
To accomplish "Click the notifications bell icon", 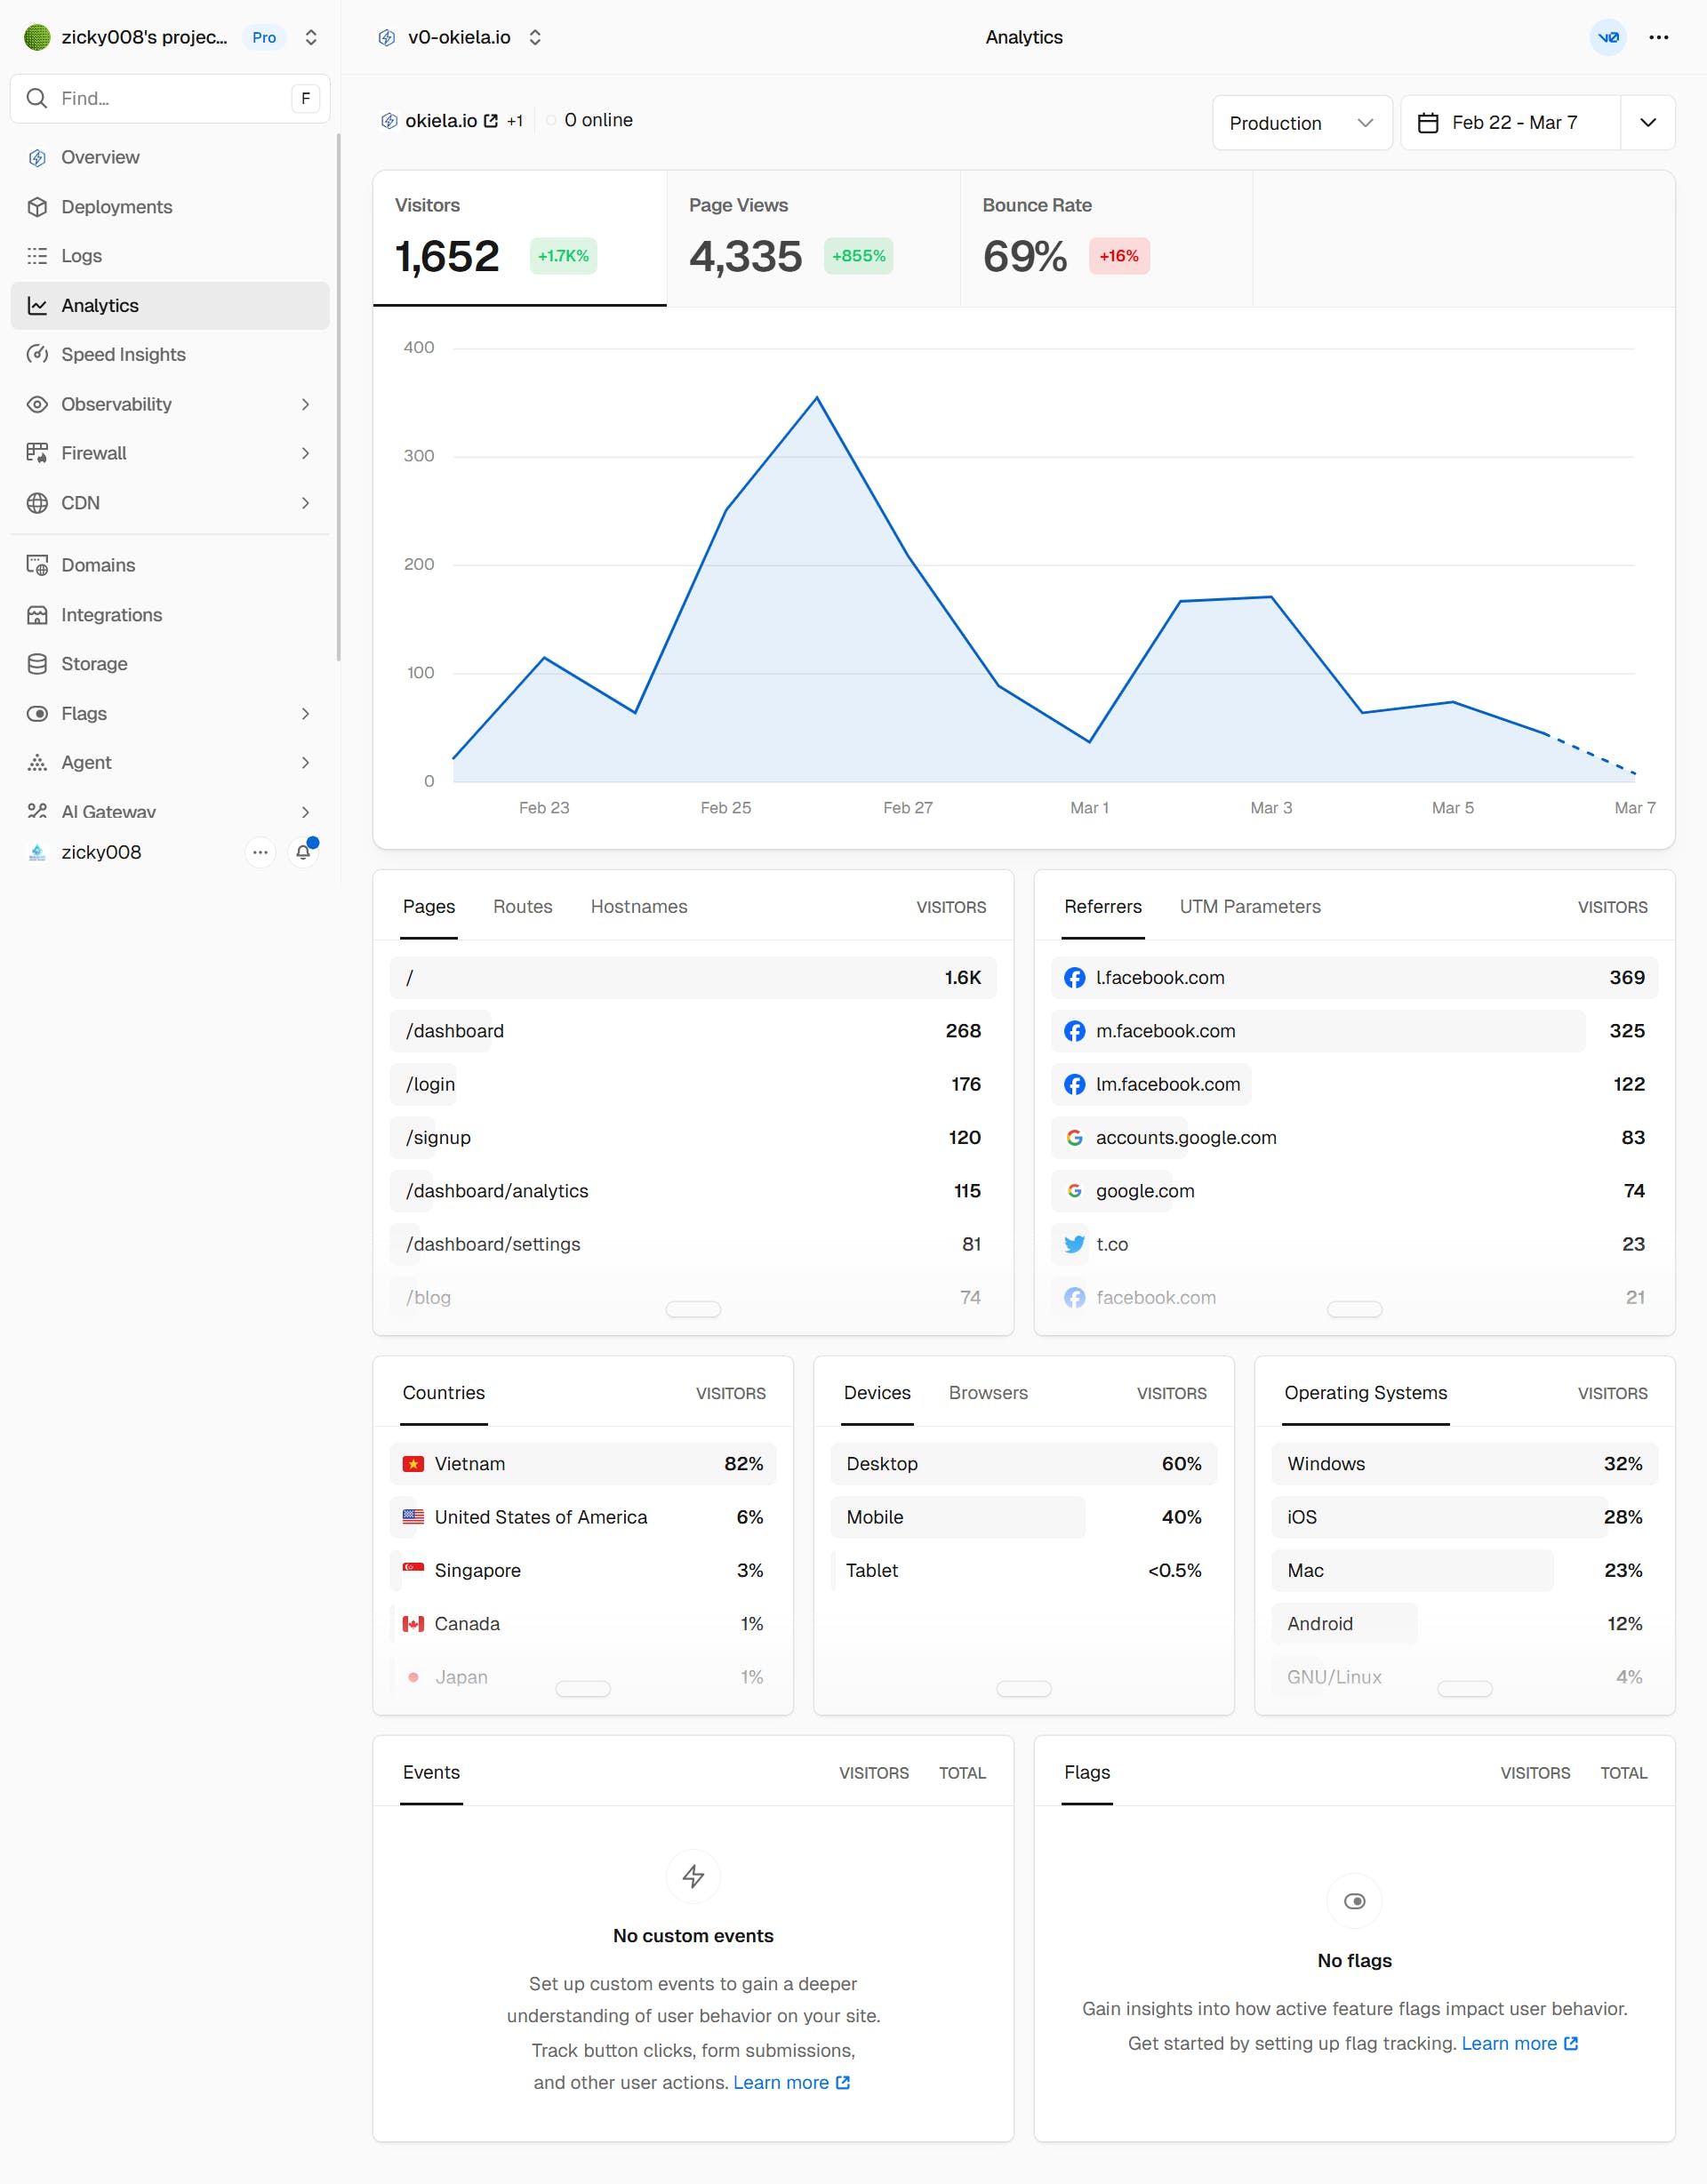I will (303, 852).
